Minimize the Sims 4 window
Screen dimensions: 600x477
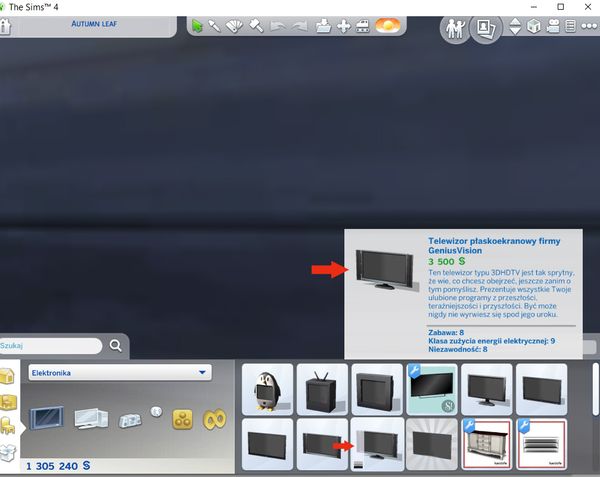pos(534,7)
